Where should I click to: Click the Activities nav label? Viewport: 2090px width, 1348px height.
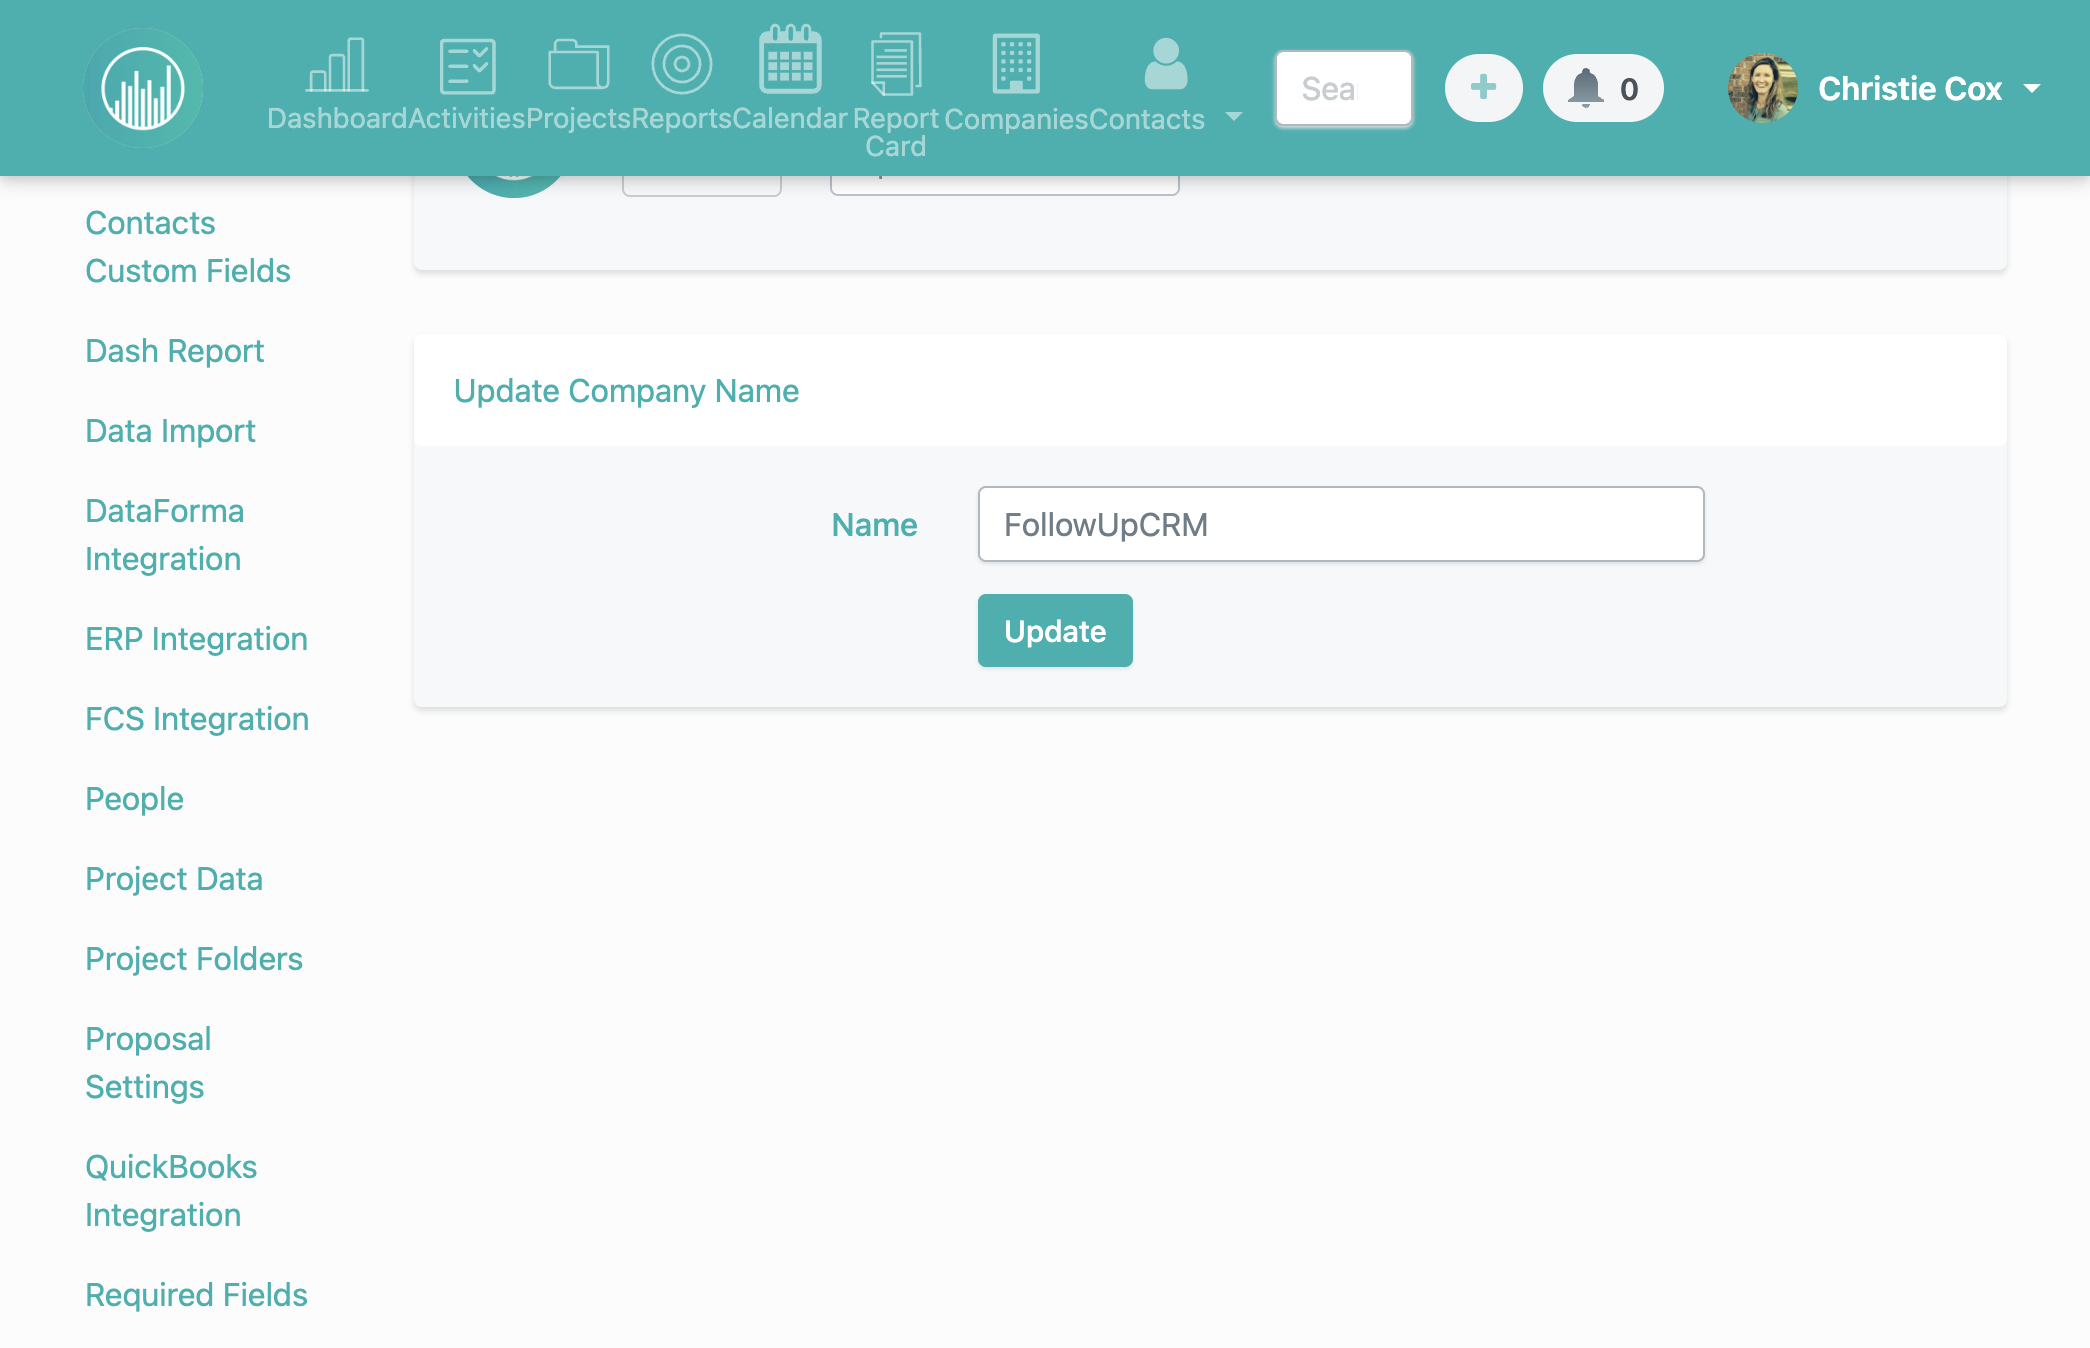click(x=467, y=119)
